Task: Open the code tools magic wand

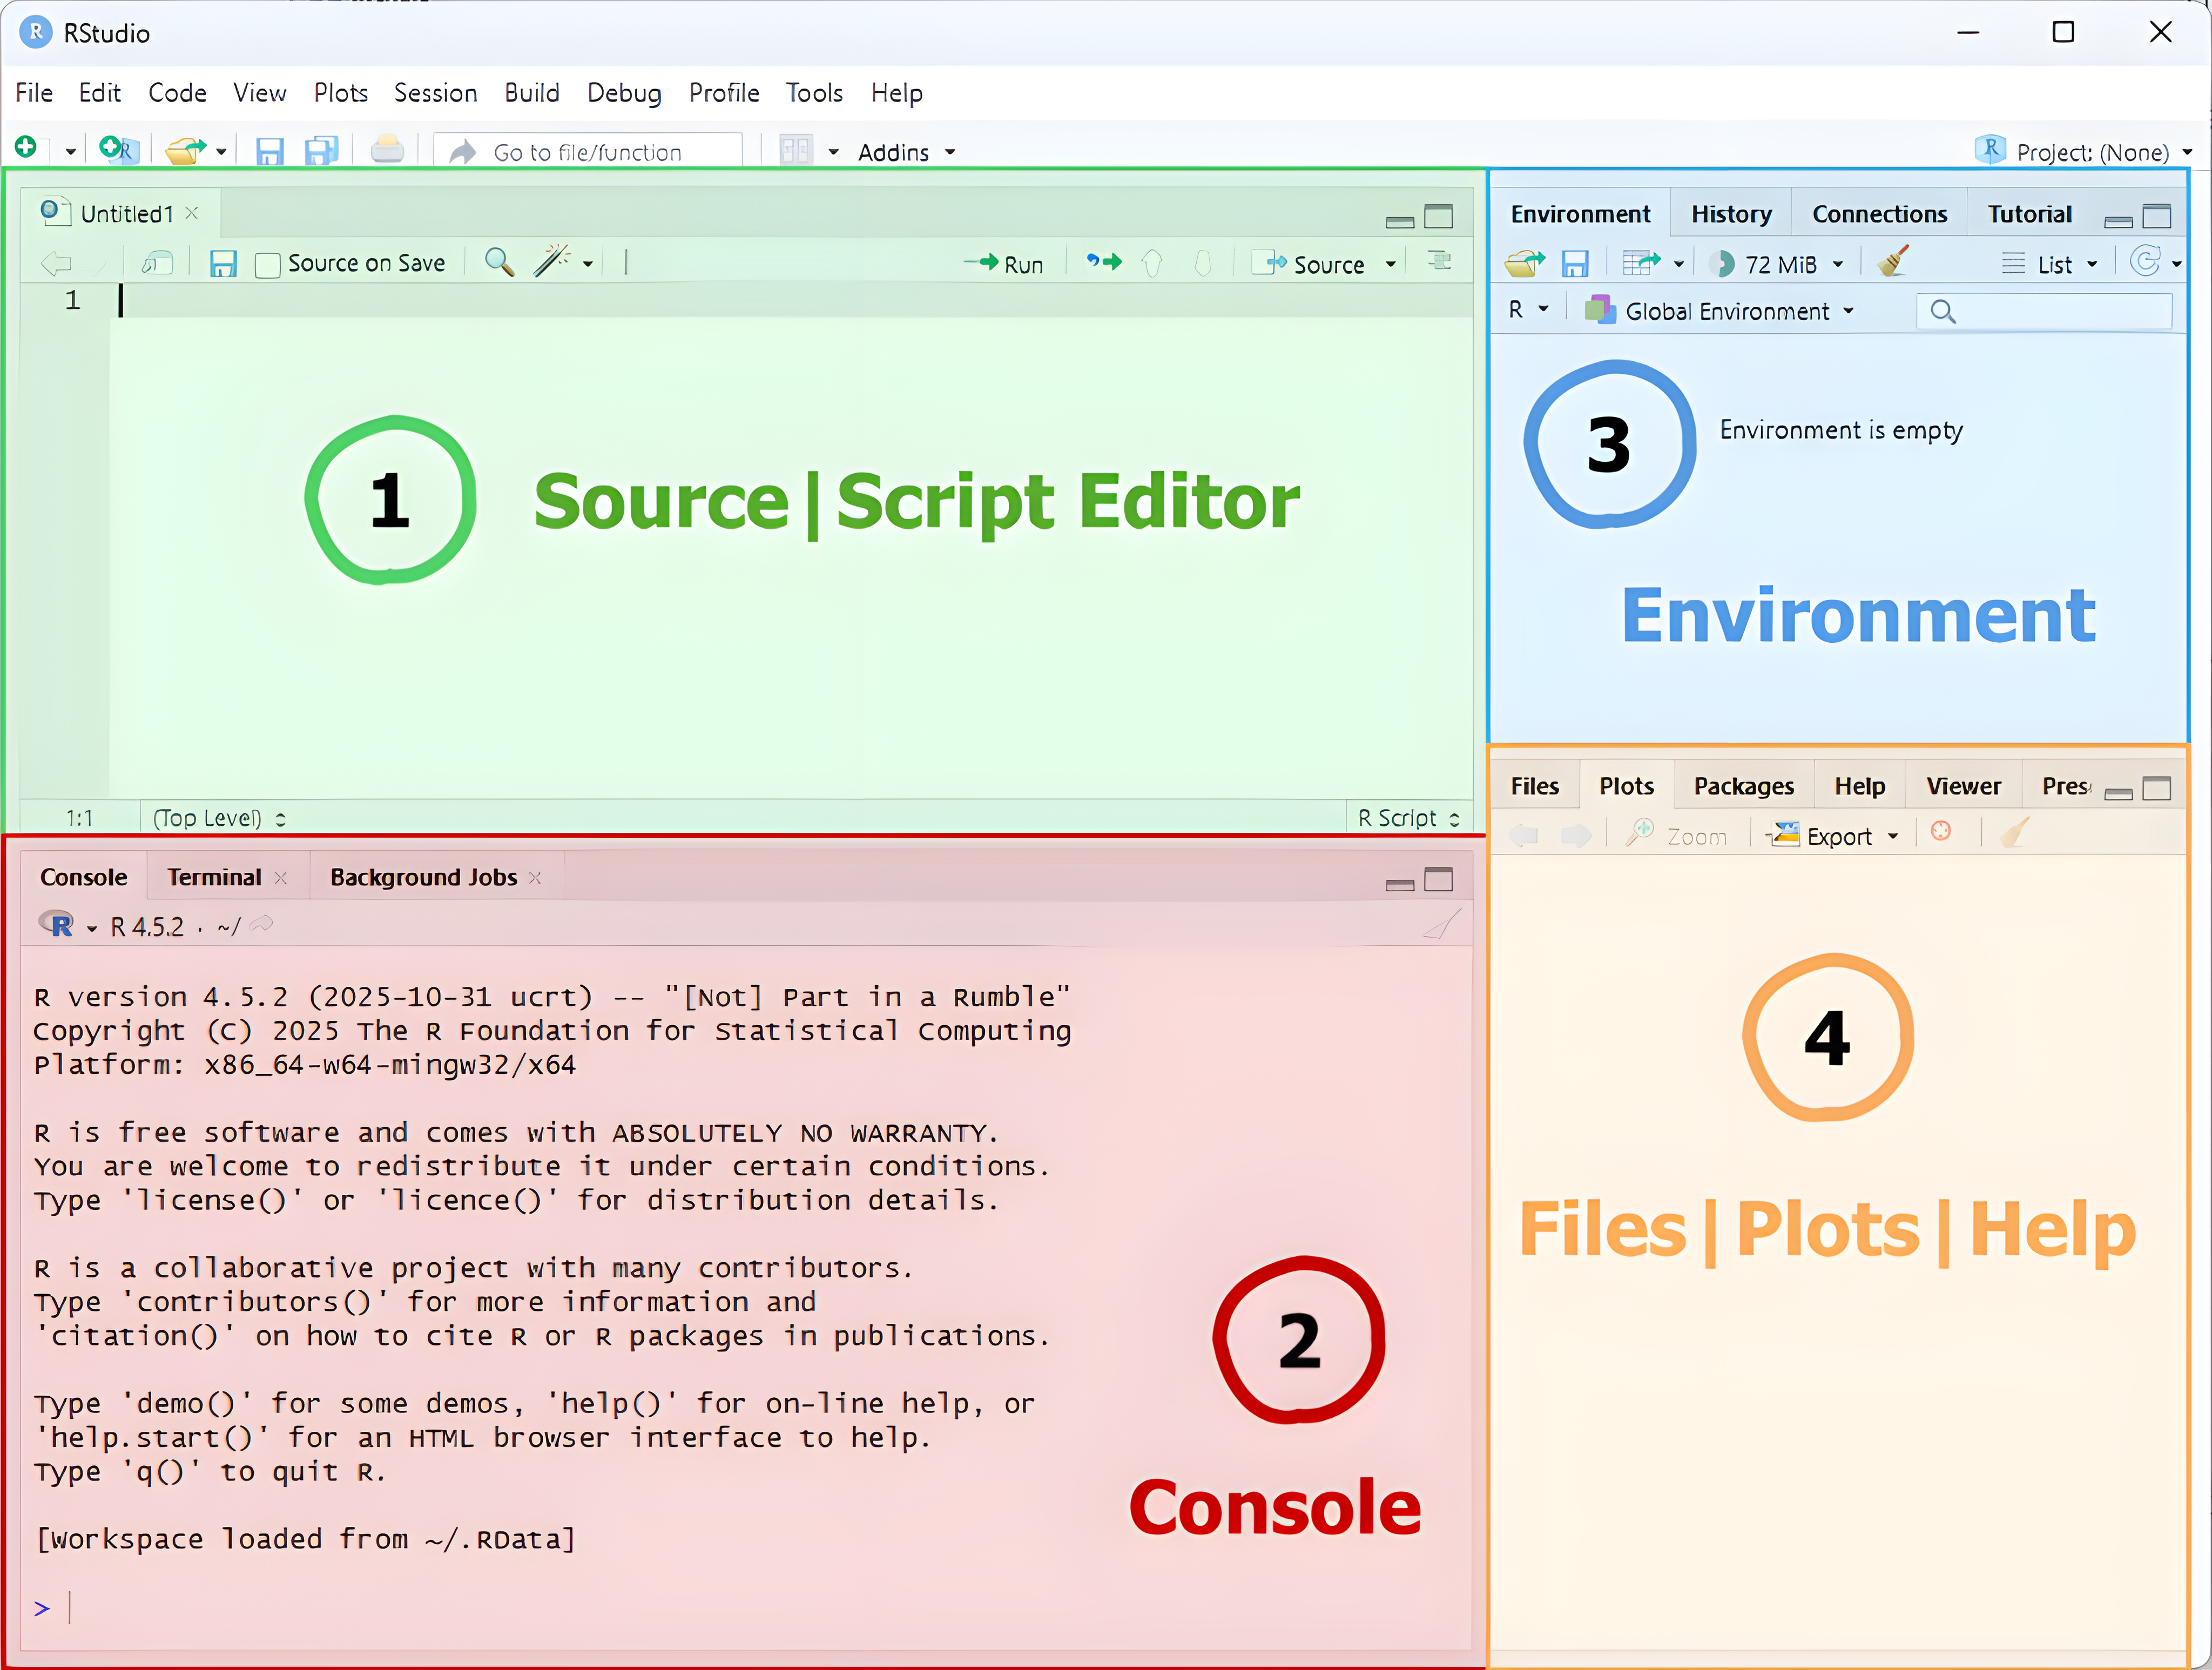Action: [552, 262]
